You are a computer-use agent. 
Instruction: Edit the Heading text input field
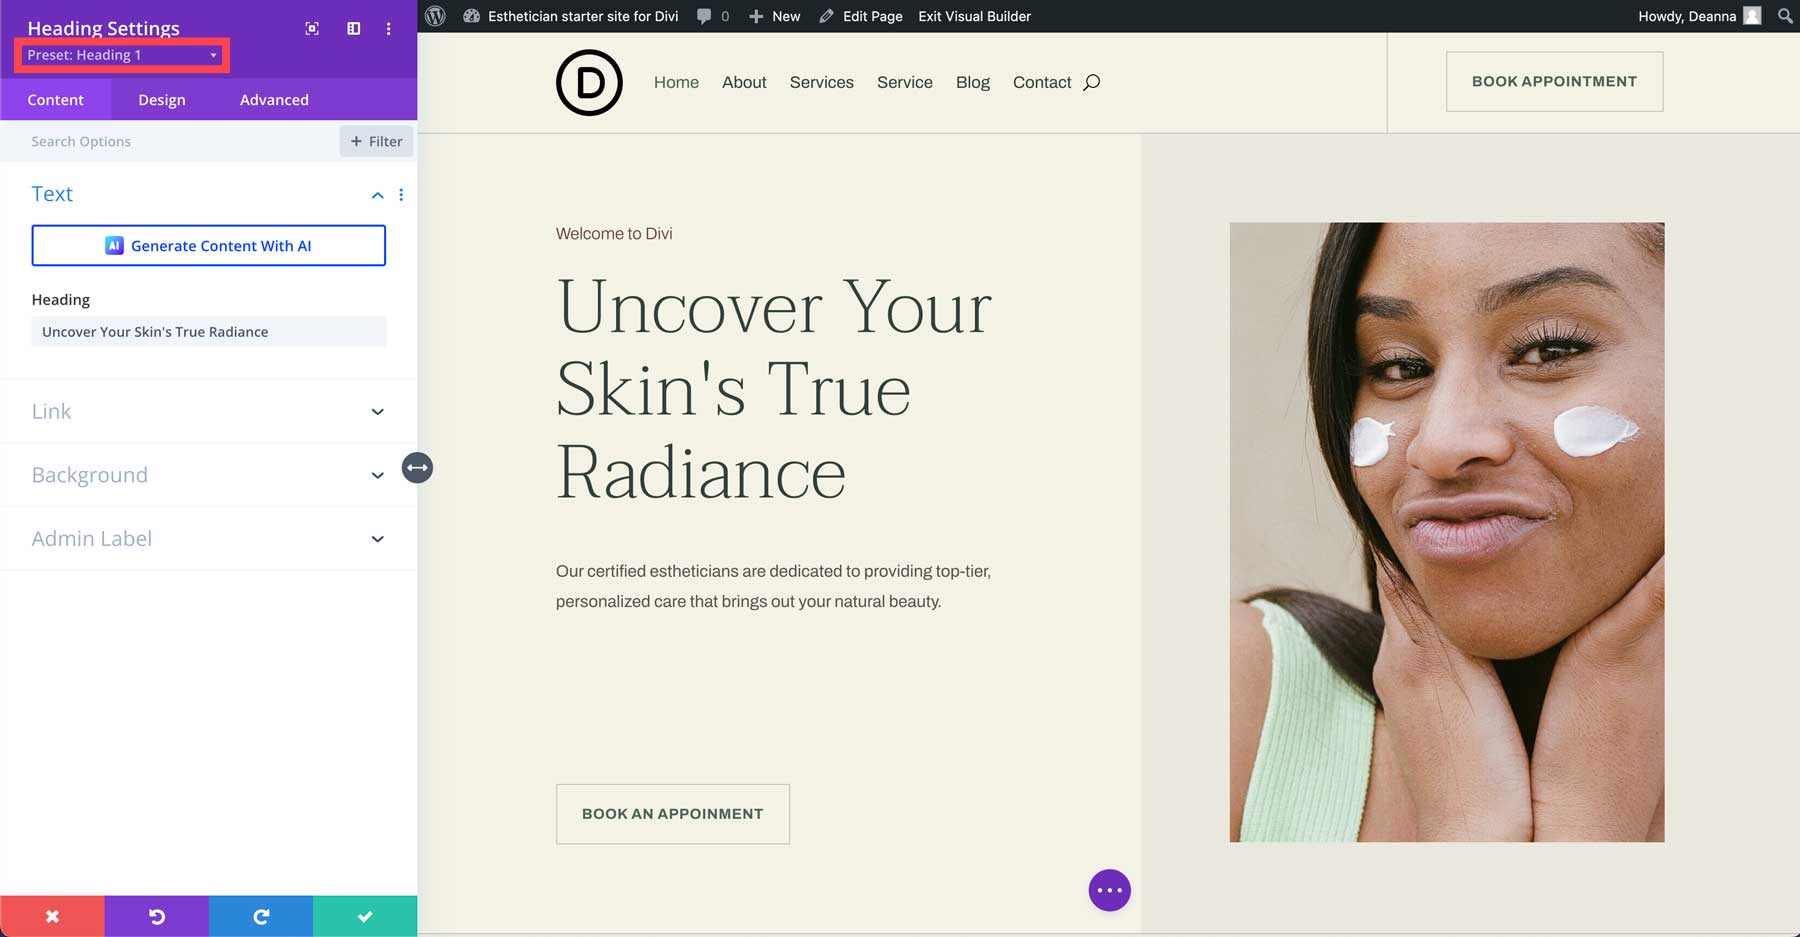pyautogui.click(x=208, y=331)
